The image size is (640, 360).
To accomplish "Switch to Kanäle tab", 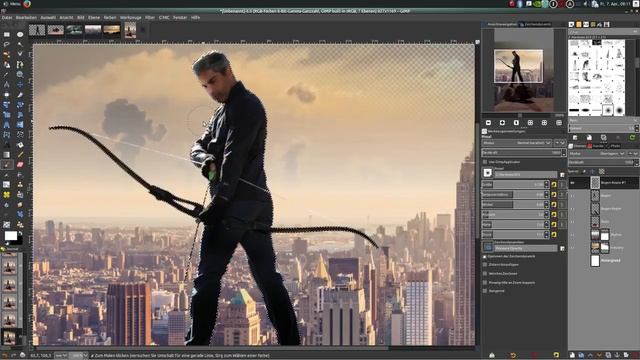I will point(595,146).
